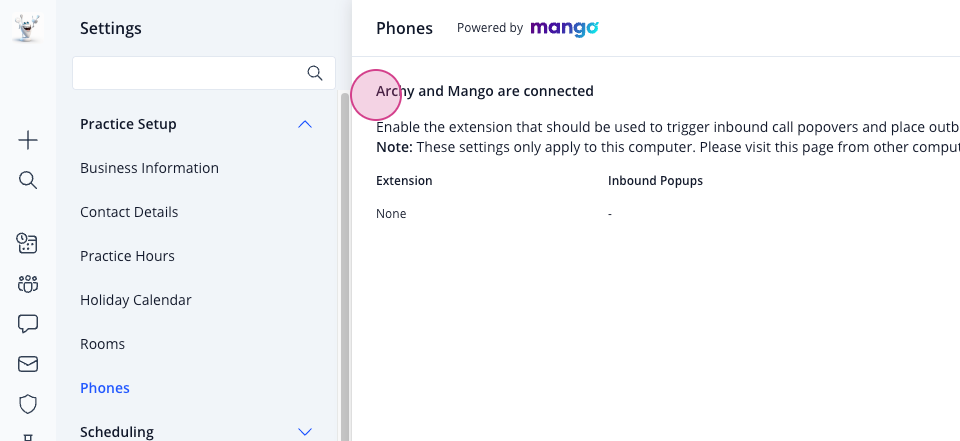Select the Rooms settings item
The width and height of the screenshot is (960, 441).
coord(102,344)
